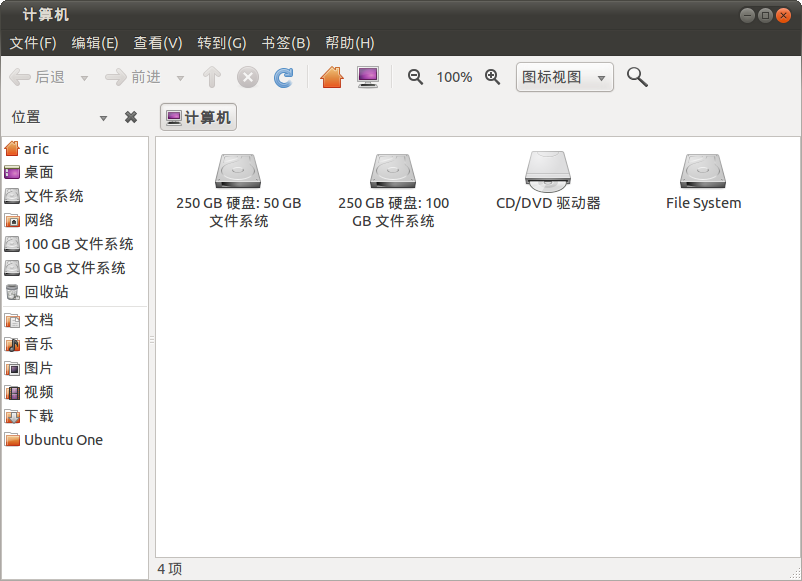
Task: Open the 编辑(E) menu
Action: pos(95,43)
